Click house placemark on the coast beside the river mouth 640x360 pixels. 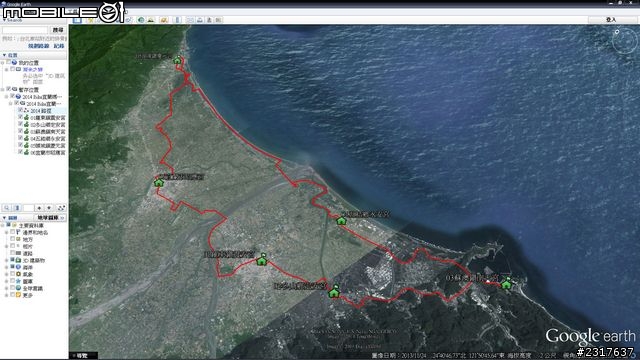[x=341, y=221]
